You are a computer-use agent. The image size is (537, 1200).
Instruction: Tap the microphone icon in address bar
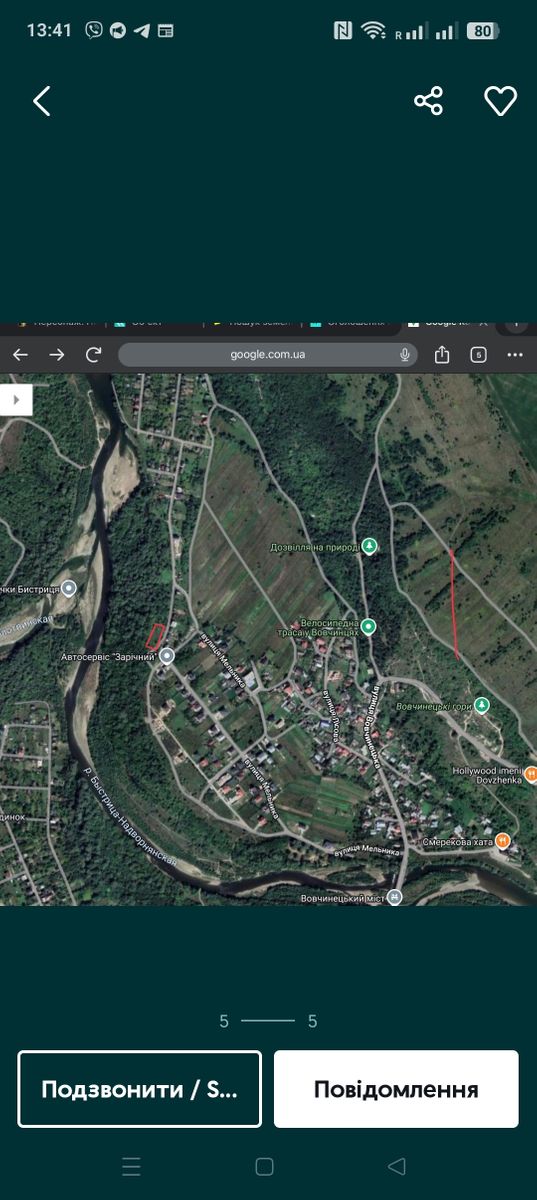(x=405, y=354)
